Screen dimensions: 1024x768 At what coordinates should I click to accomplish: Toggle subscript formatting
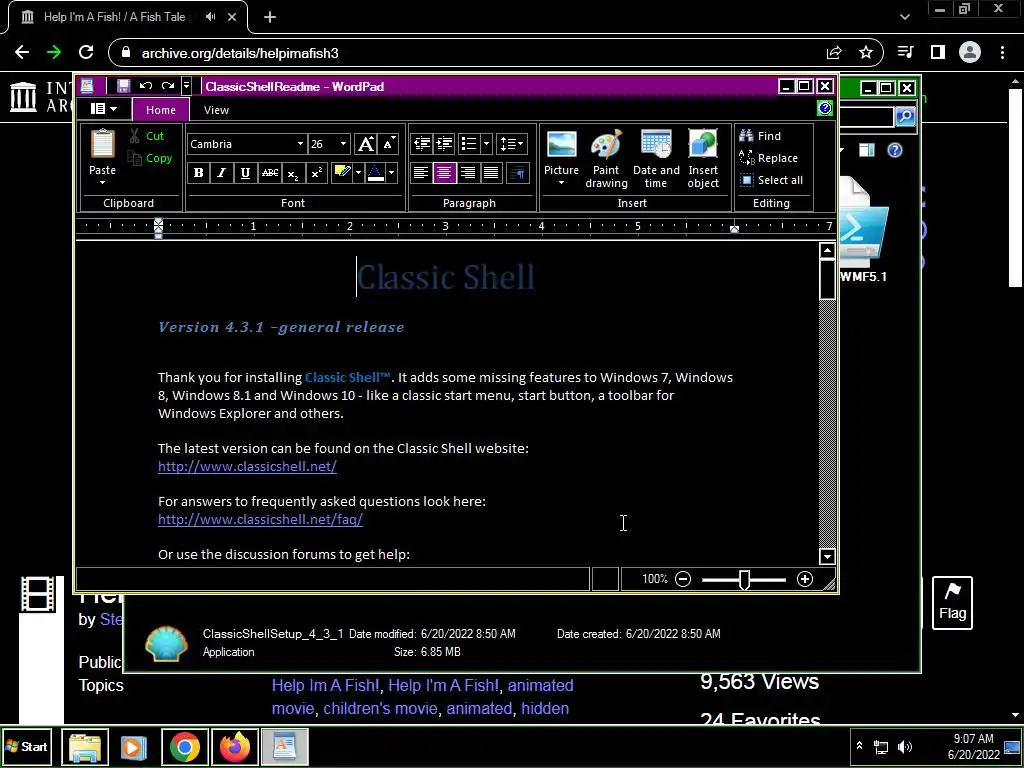coord(293,173)
